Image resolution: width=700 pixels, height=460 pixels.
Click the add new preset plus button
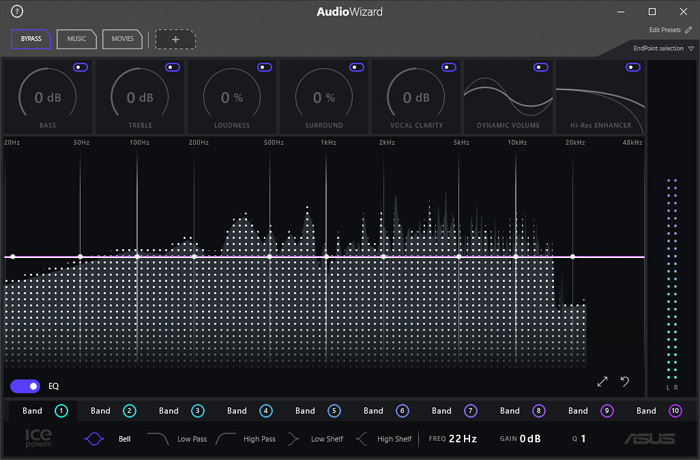(x=175, y=39)
